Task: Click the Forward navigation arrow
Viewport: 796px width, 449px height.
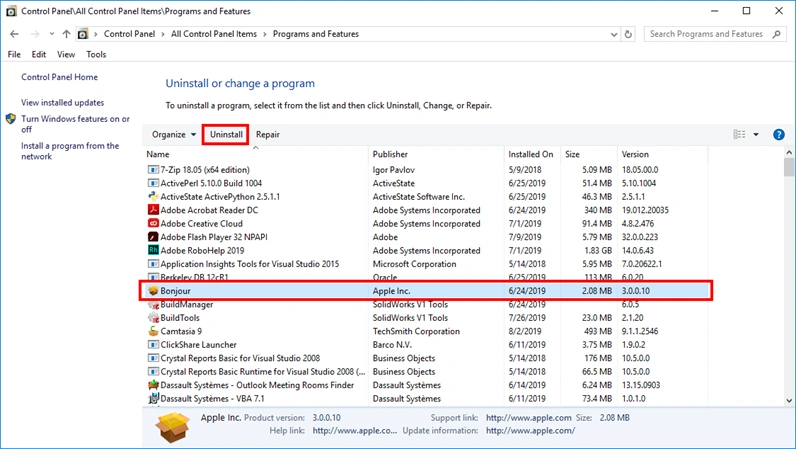Action: coord(35,34)
